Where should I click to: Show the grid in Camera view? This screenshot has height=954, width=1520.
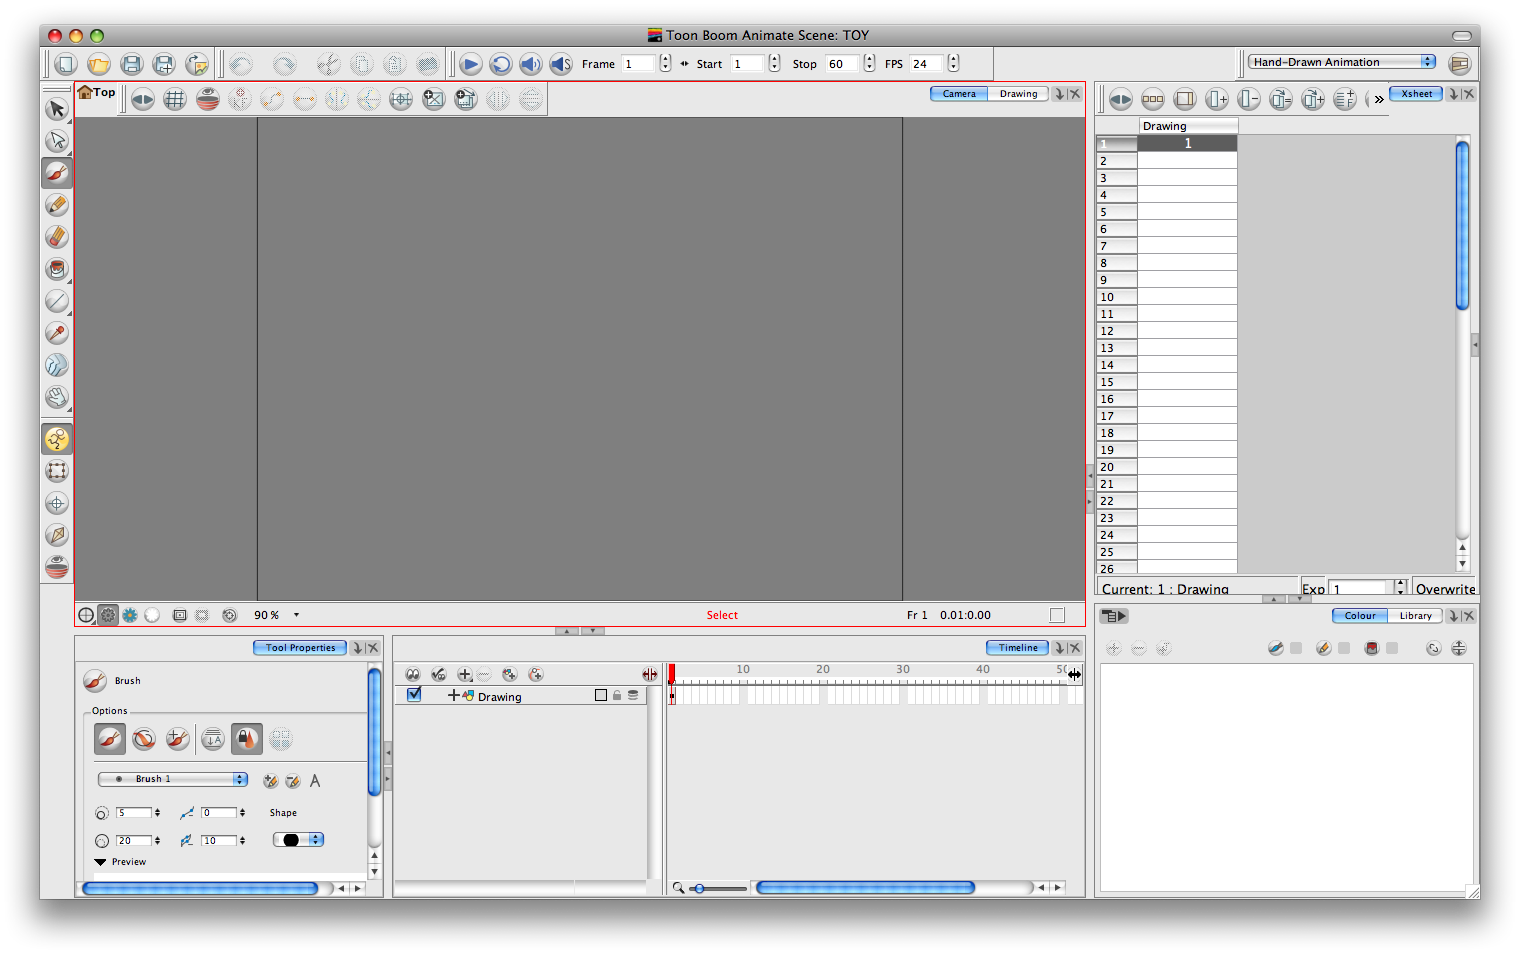click(175, 99)
